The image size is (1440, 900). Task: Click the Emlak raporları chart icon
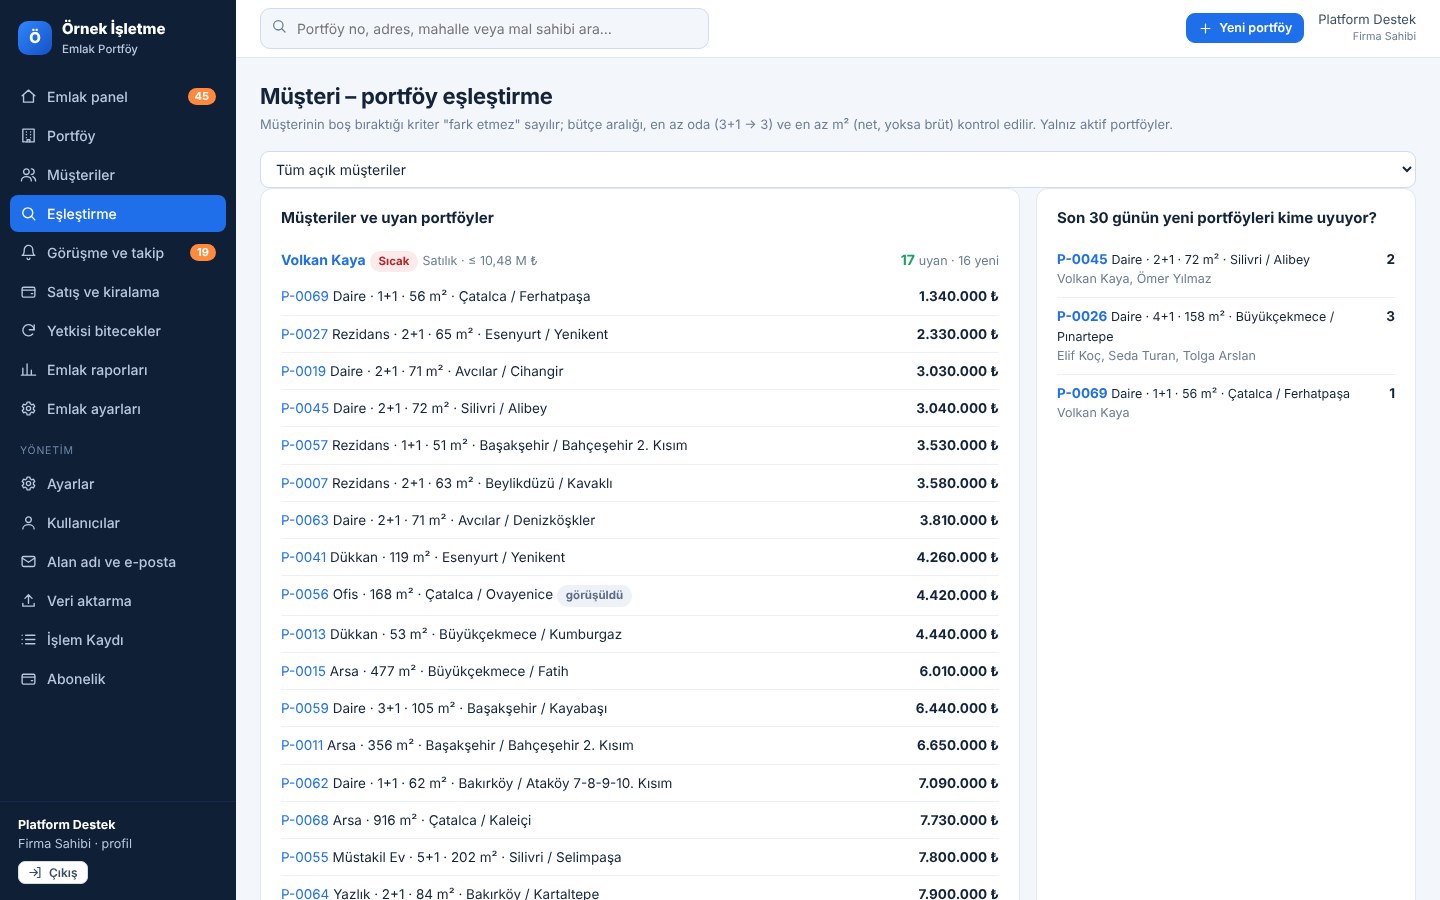(x=28, y=370)
